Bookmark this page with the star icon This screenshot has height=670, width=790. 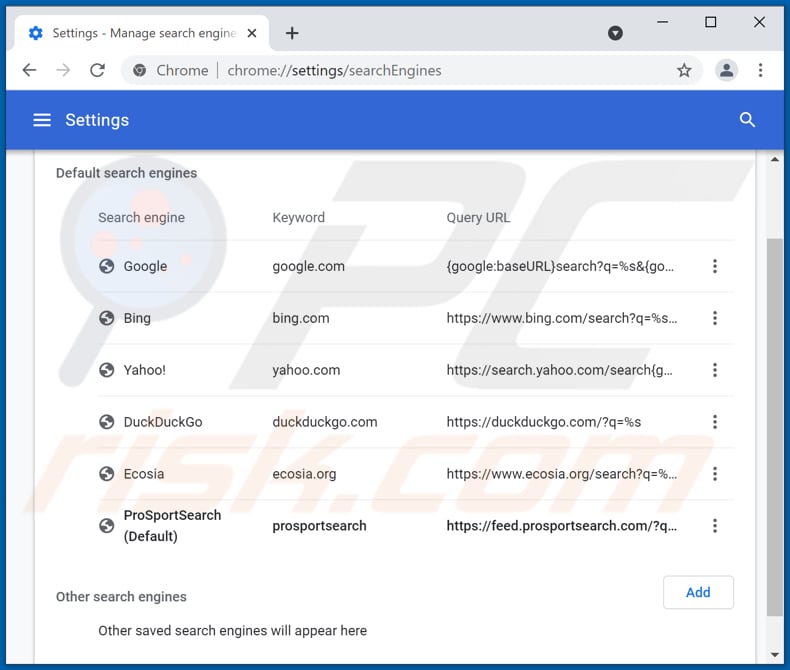coord(684,71)
